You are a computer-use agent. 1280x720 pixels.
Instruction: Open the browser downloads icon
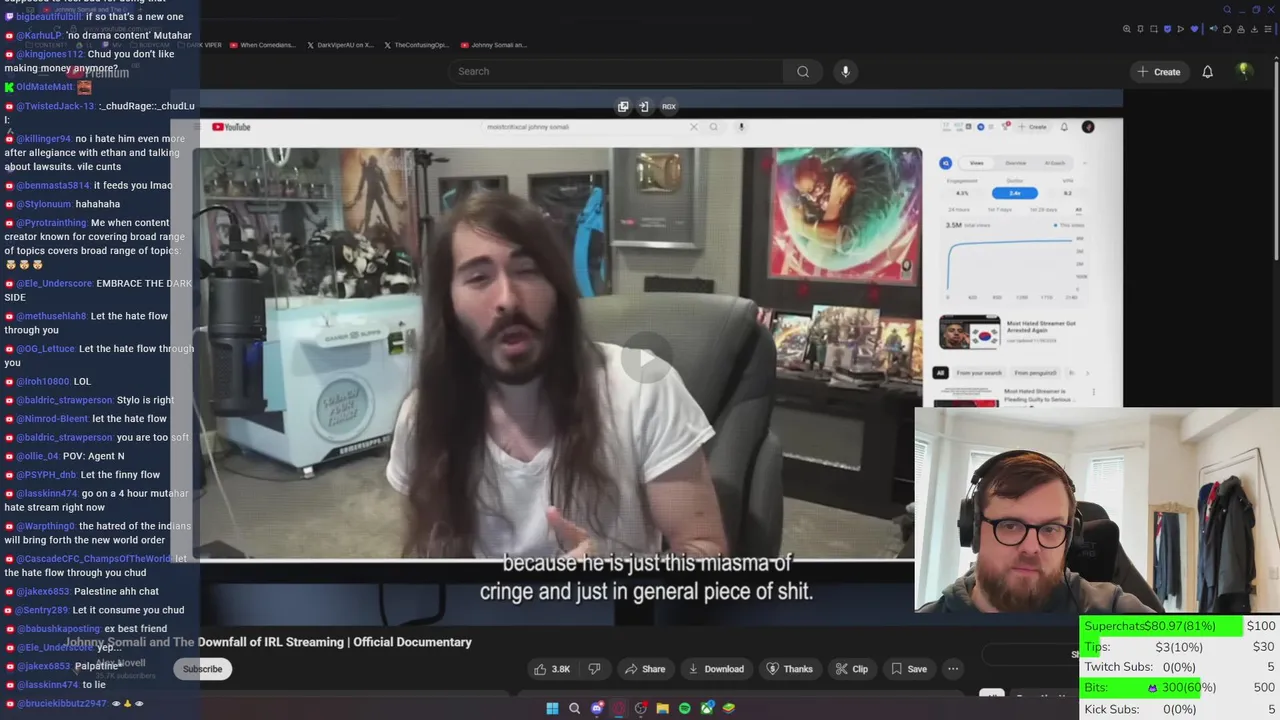point(1254,29)
